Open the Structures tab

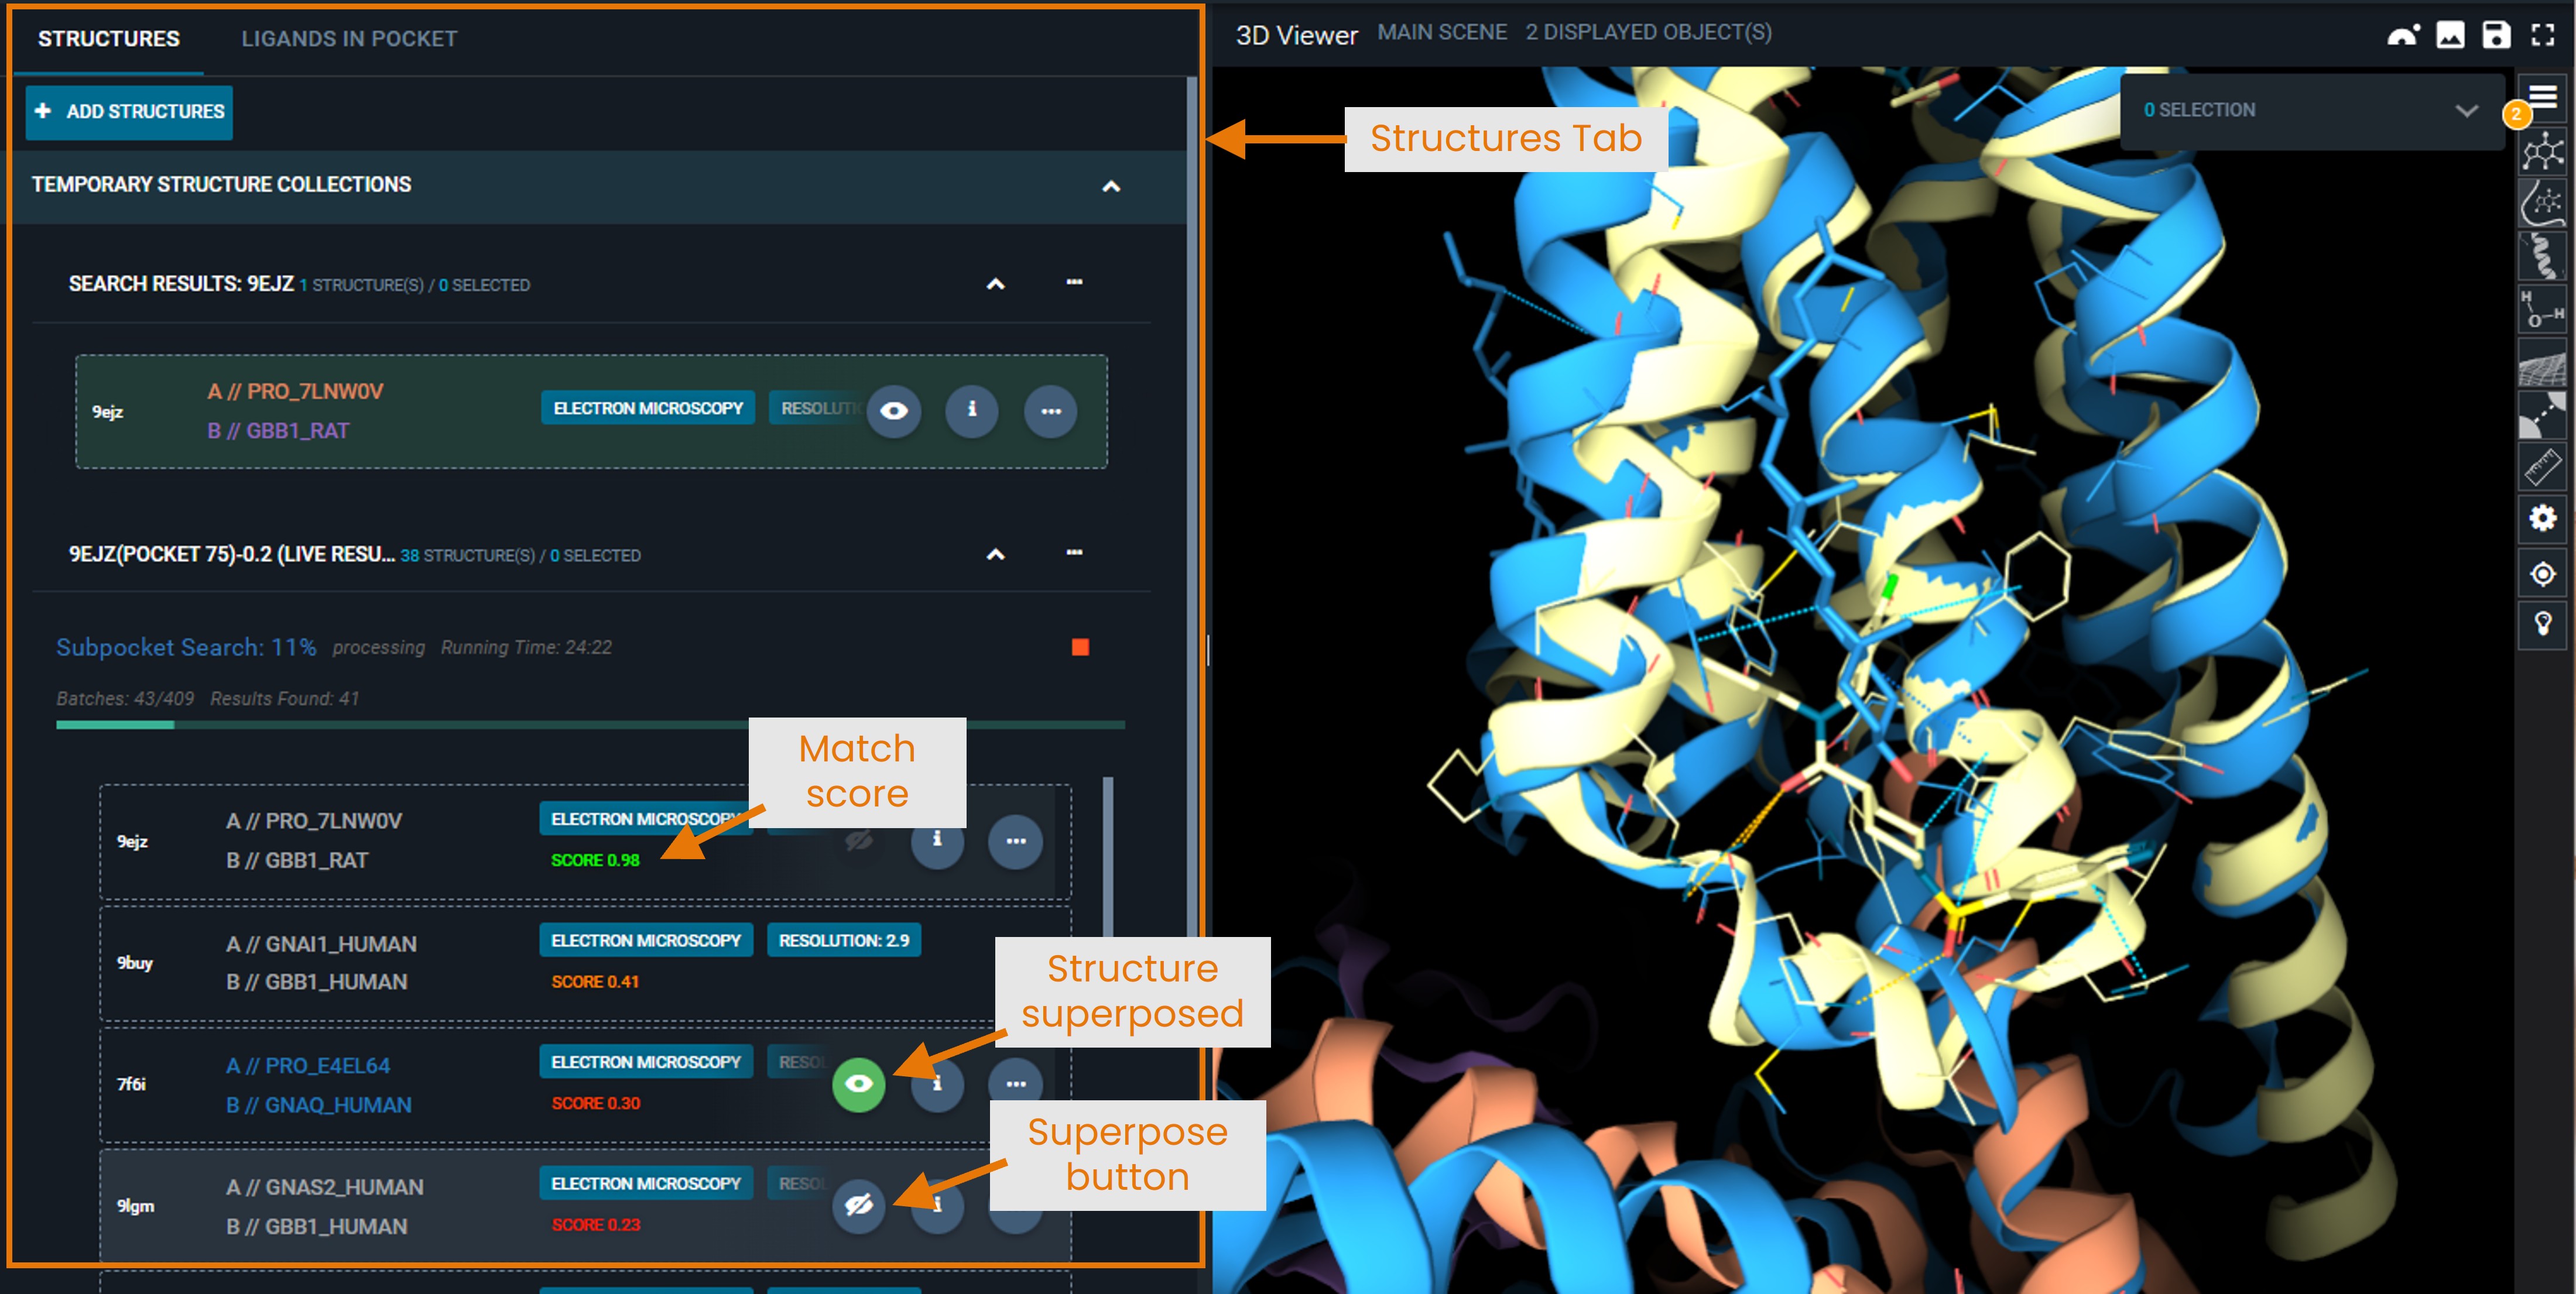pos(109,39)
